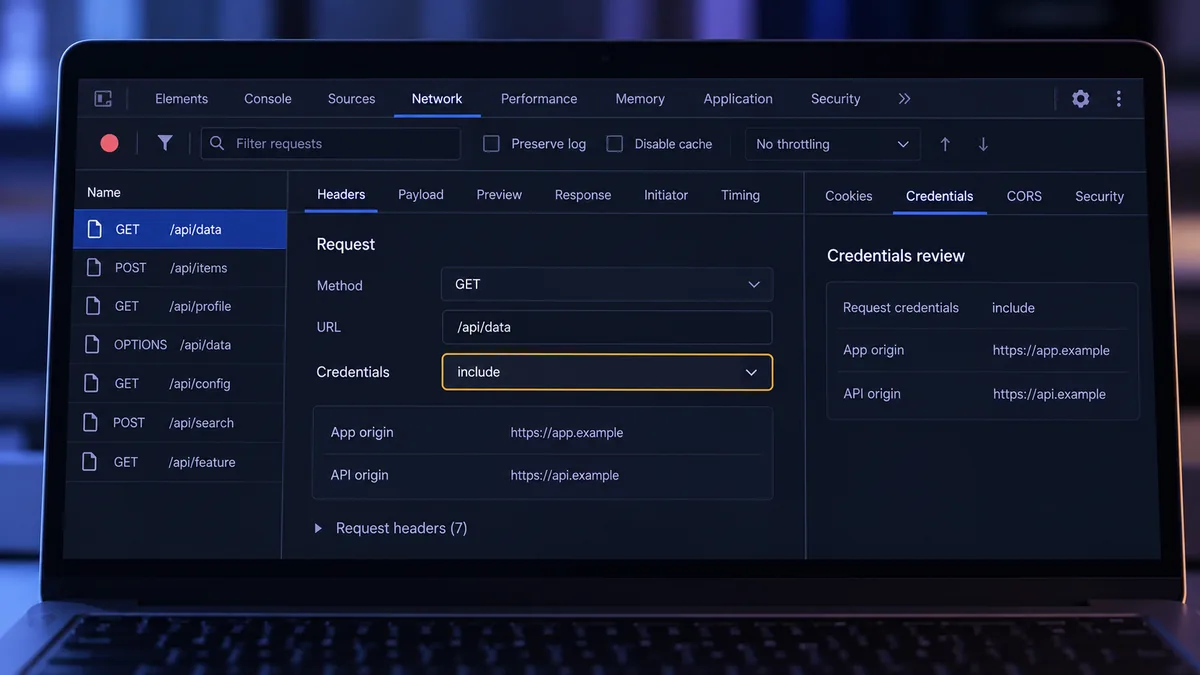Switch to the CORS tab
The width and height of the screenshot is (1200, 675).
1024,196
